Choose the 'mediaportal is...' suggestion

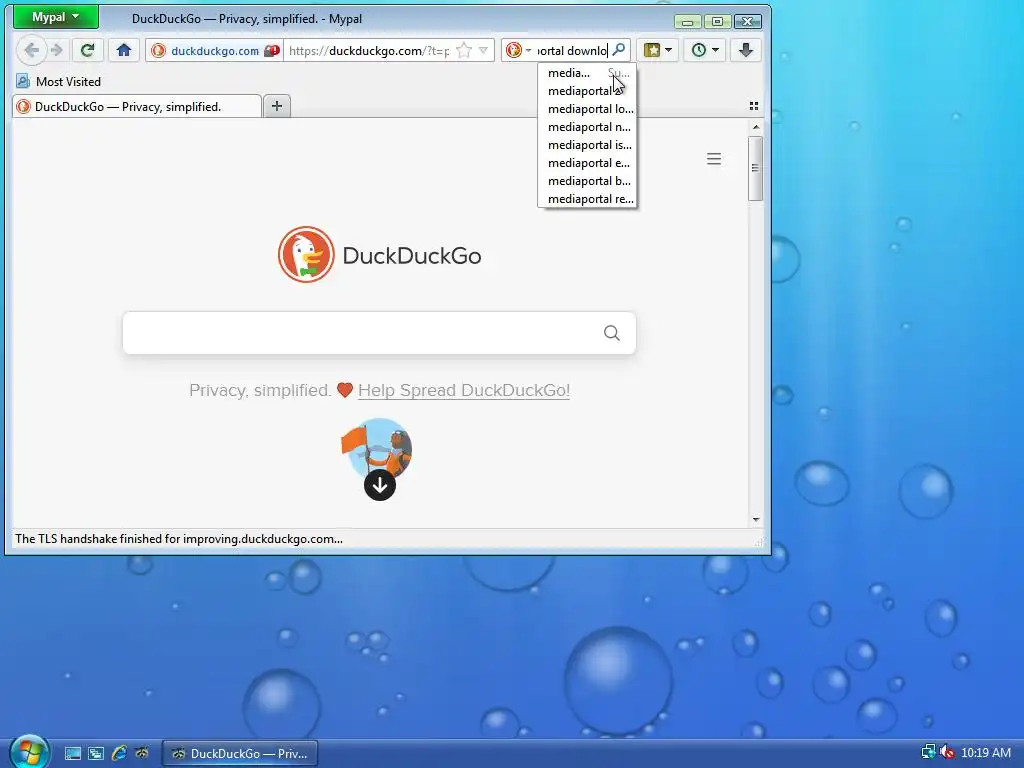coord(587,145)
